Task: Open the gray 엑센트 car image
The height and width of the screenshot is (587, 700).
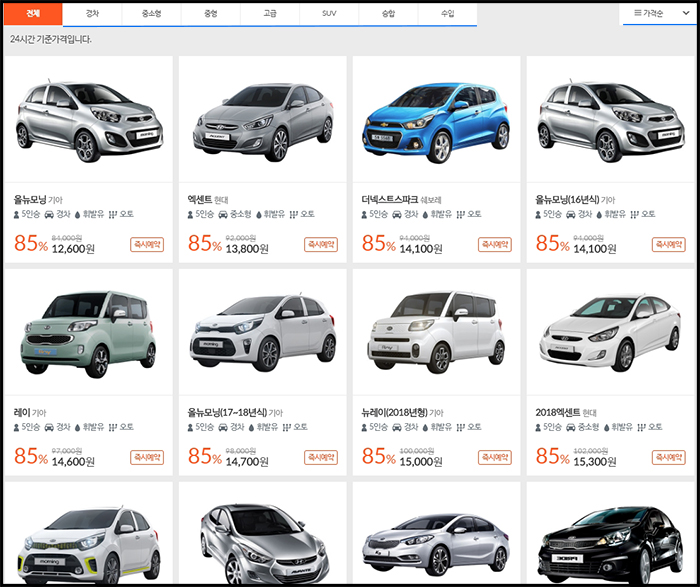Action: pyautogui.click(x=263, y=122)
